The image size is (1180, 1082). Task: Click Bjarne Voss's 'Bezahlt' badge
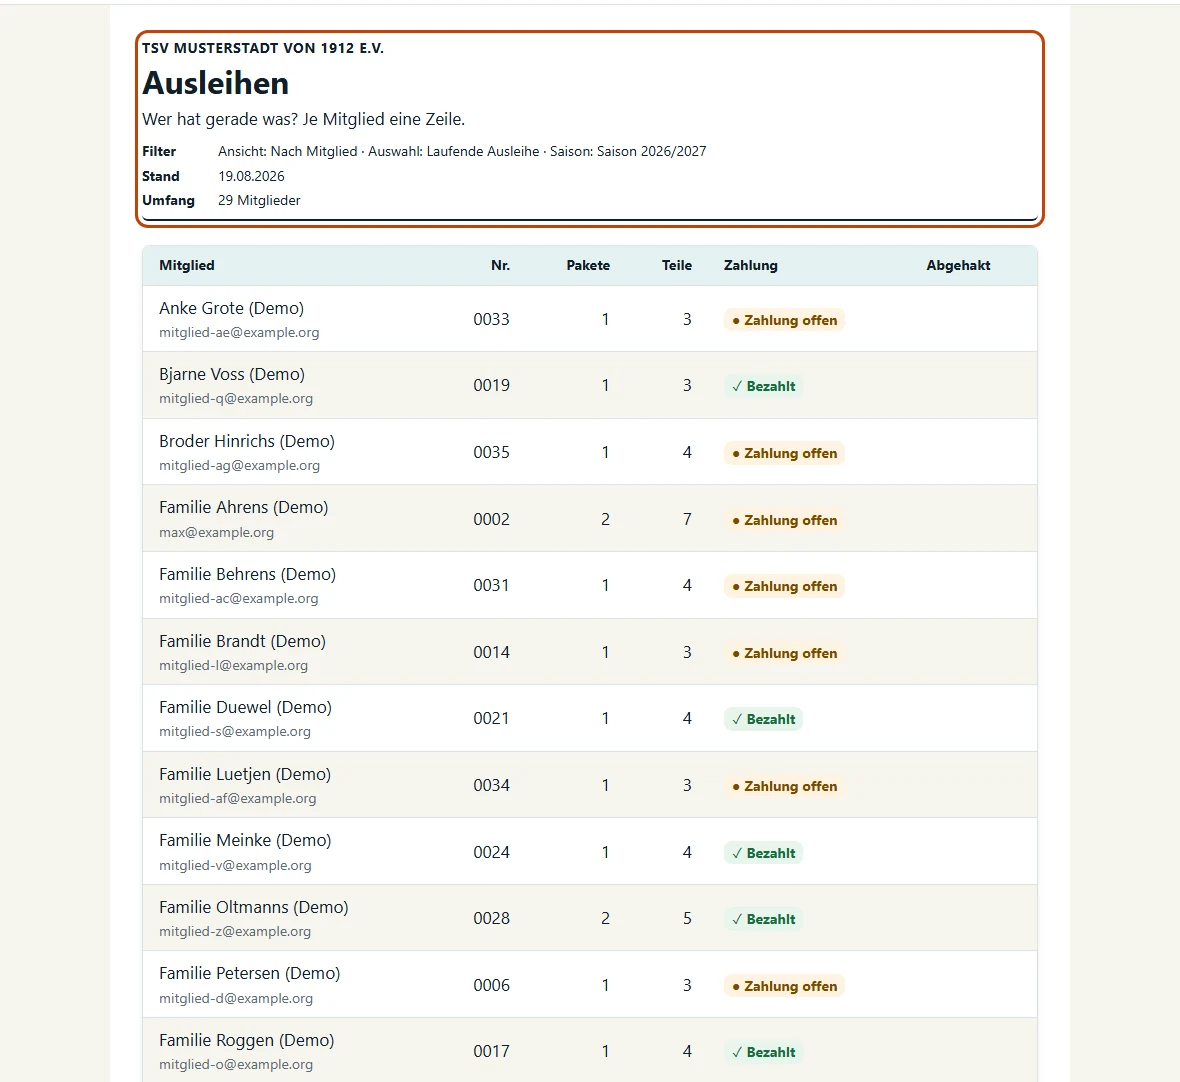(763, 386)
